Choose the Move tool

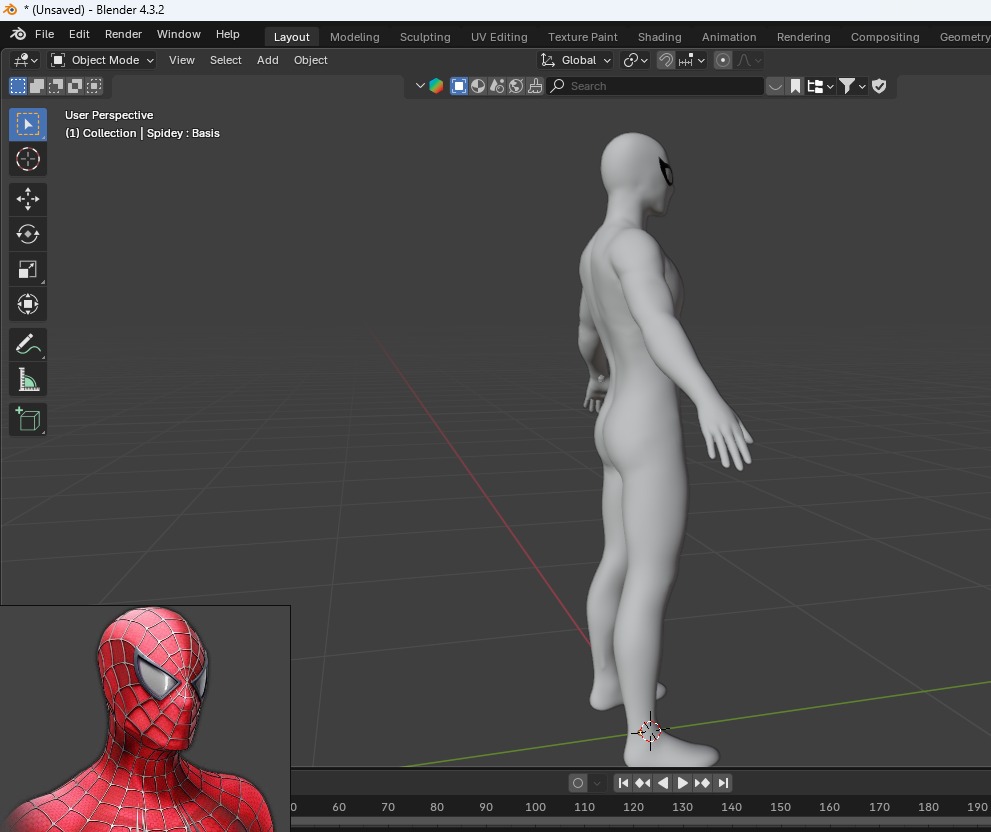[27, 199]
